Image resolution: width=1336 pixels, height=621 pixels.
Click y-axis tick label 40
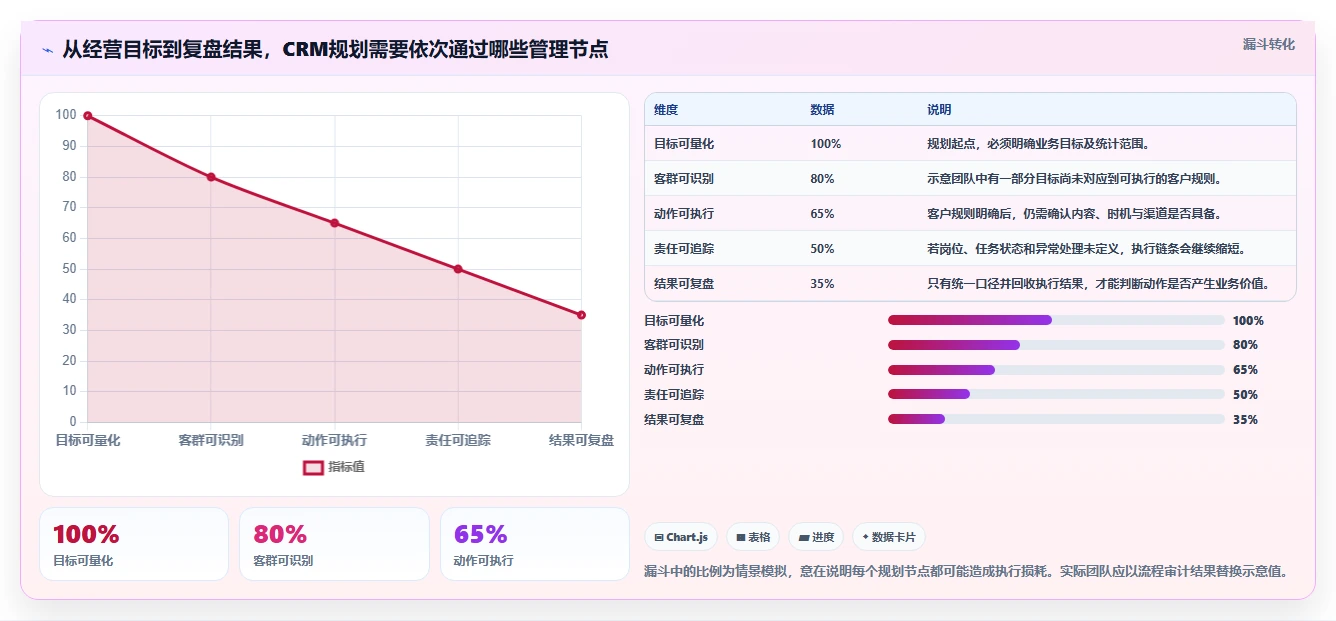coord(69,299)
